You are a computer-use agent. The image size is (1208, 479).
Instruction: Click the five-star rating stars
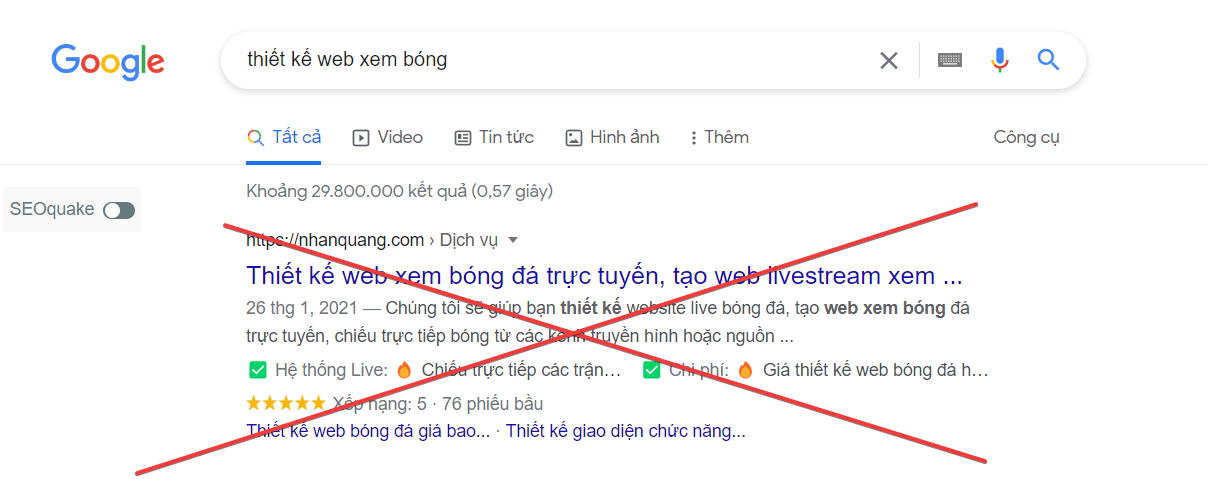coord(286,403)
